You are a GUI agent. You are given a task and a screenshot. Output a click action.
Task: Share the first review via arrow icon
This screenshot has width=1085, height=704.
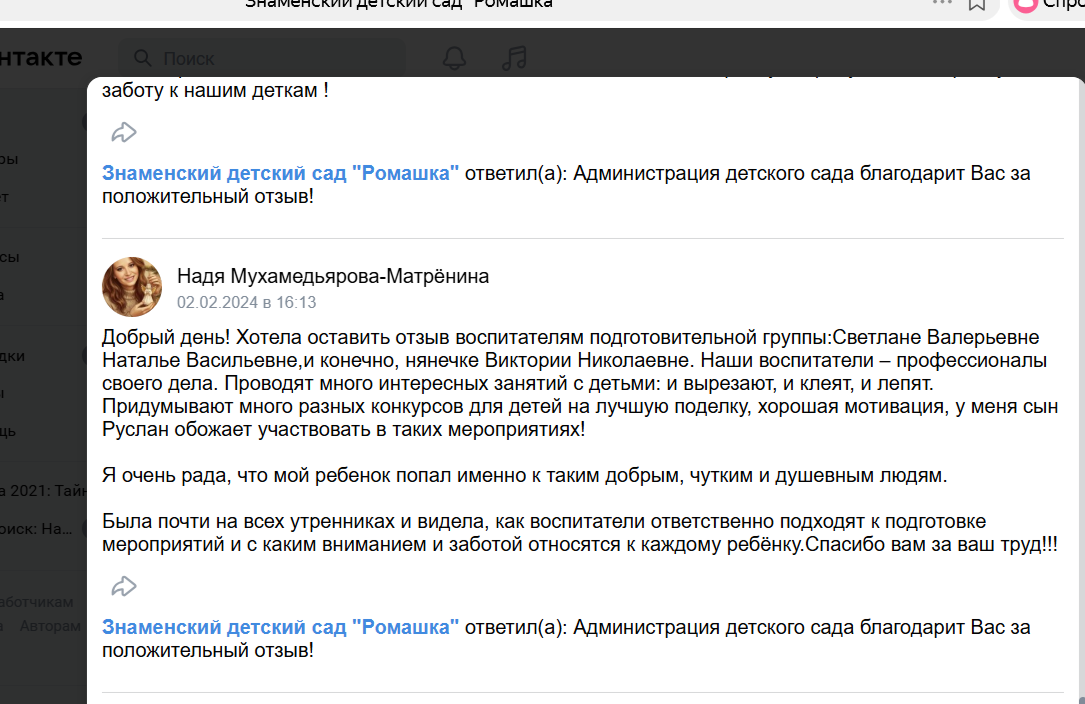[x=124, y=132]
